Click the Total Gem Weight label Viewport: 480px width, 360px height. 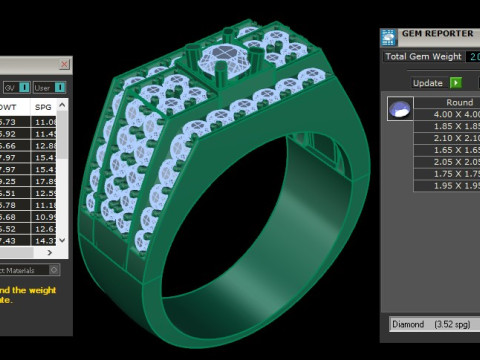(x=423, y=57)
